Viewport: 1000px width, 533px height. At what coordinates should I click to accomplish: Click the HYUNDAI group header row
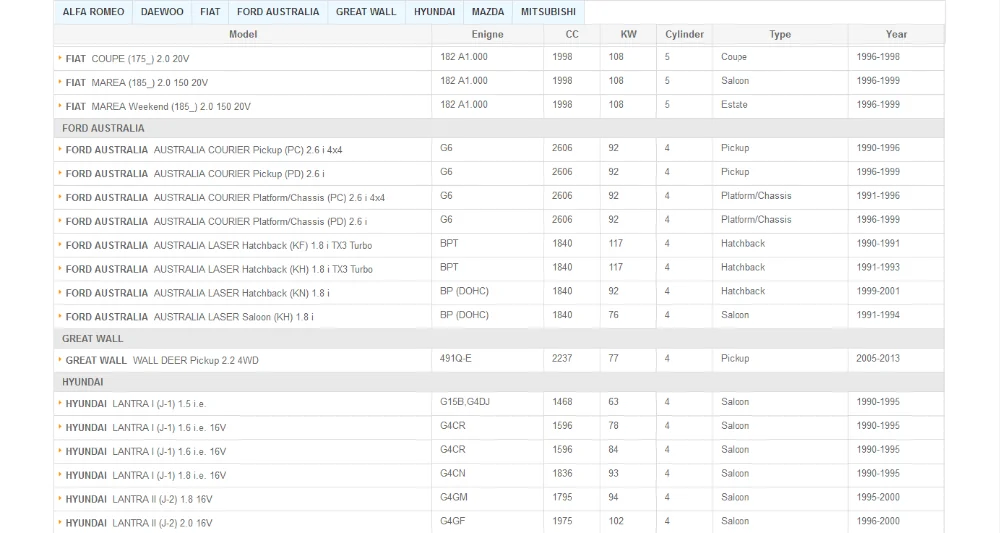pyautogui.click(x=499, y=382)
